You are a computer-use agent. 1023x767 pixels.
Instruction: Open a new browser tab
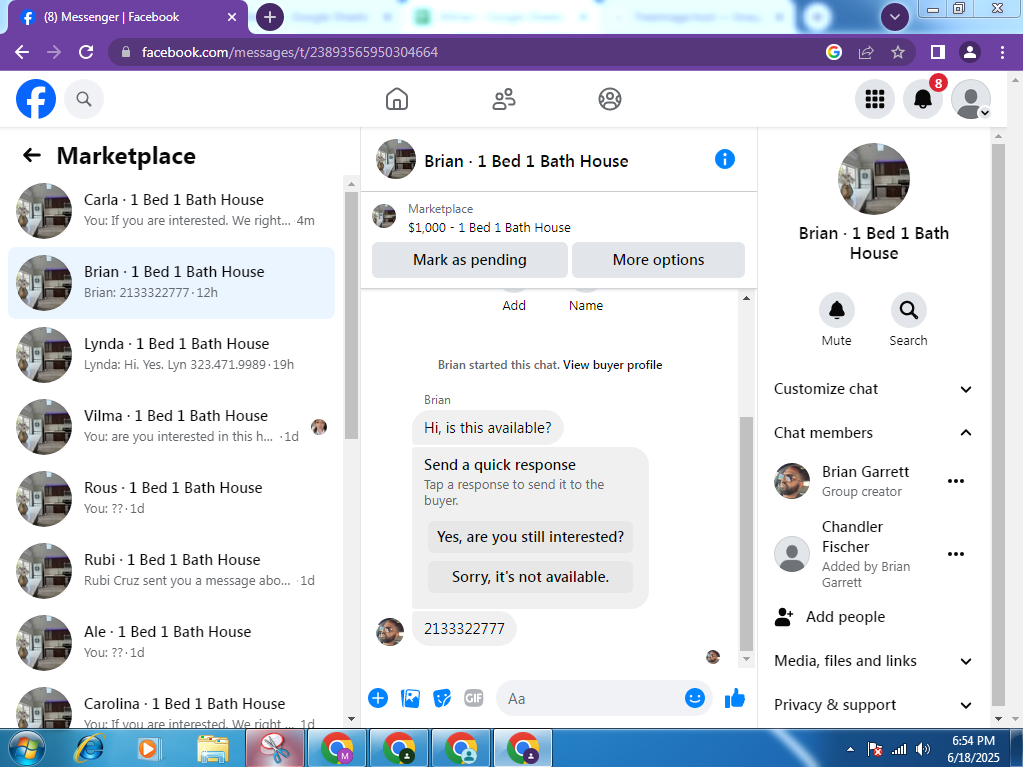270,17
